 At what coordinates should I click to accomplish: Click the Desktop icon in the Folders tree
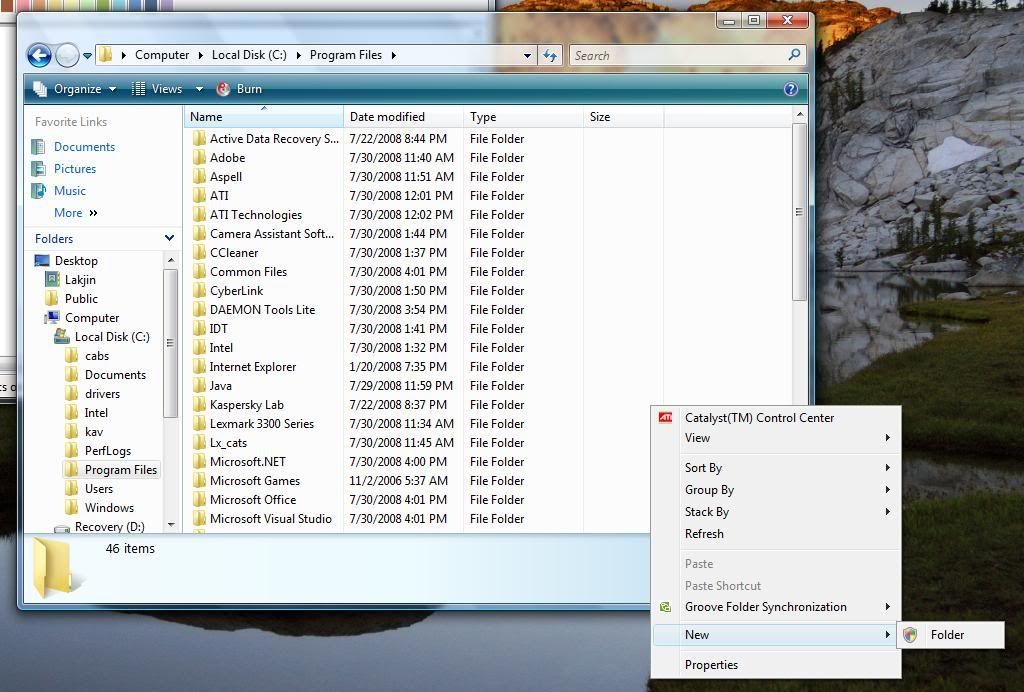click(x=42, y=260)
